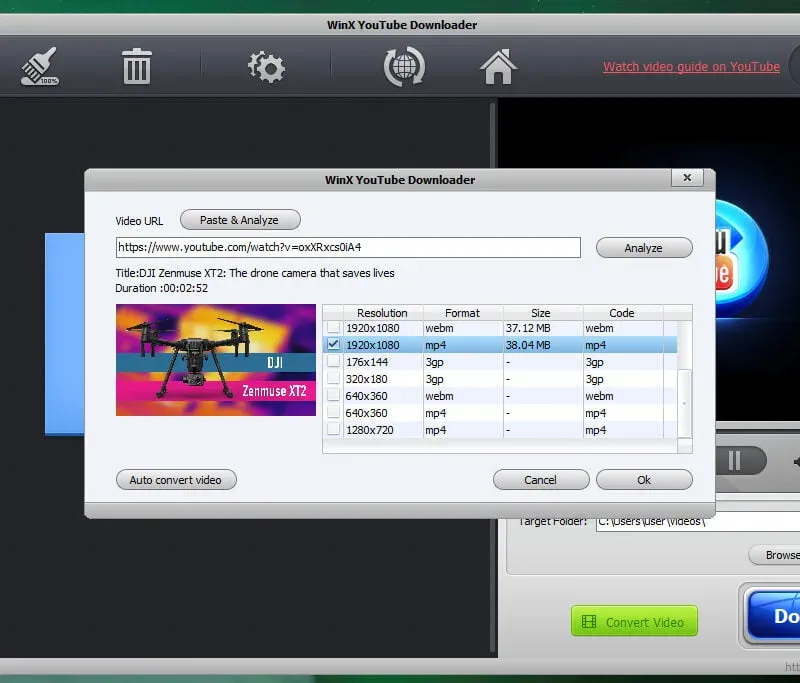The image size is (800, 683).
Task: Go to the home page icon
Action: 498,66
